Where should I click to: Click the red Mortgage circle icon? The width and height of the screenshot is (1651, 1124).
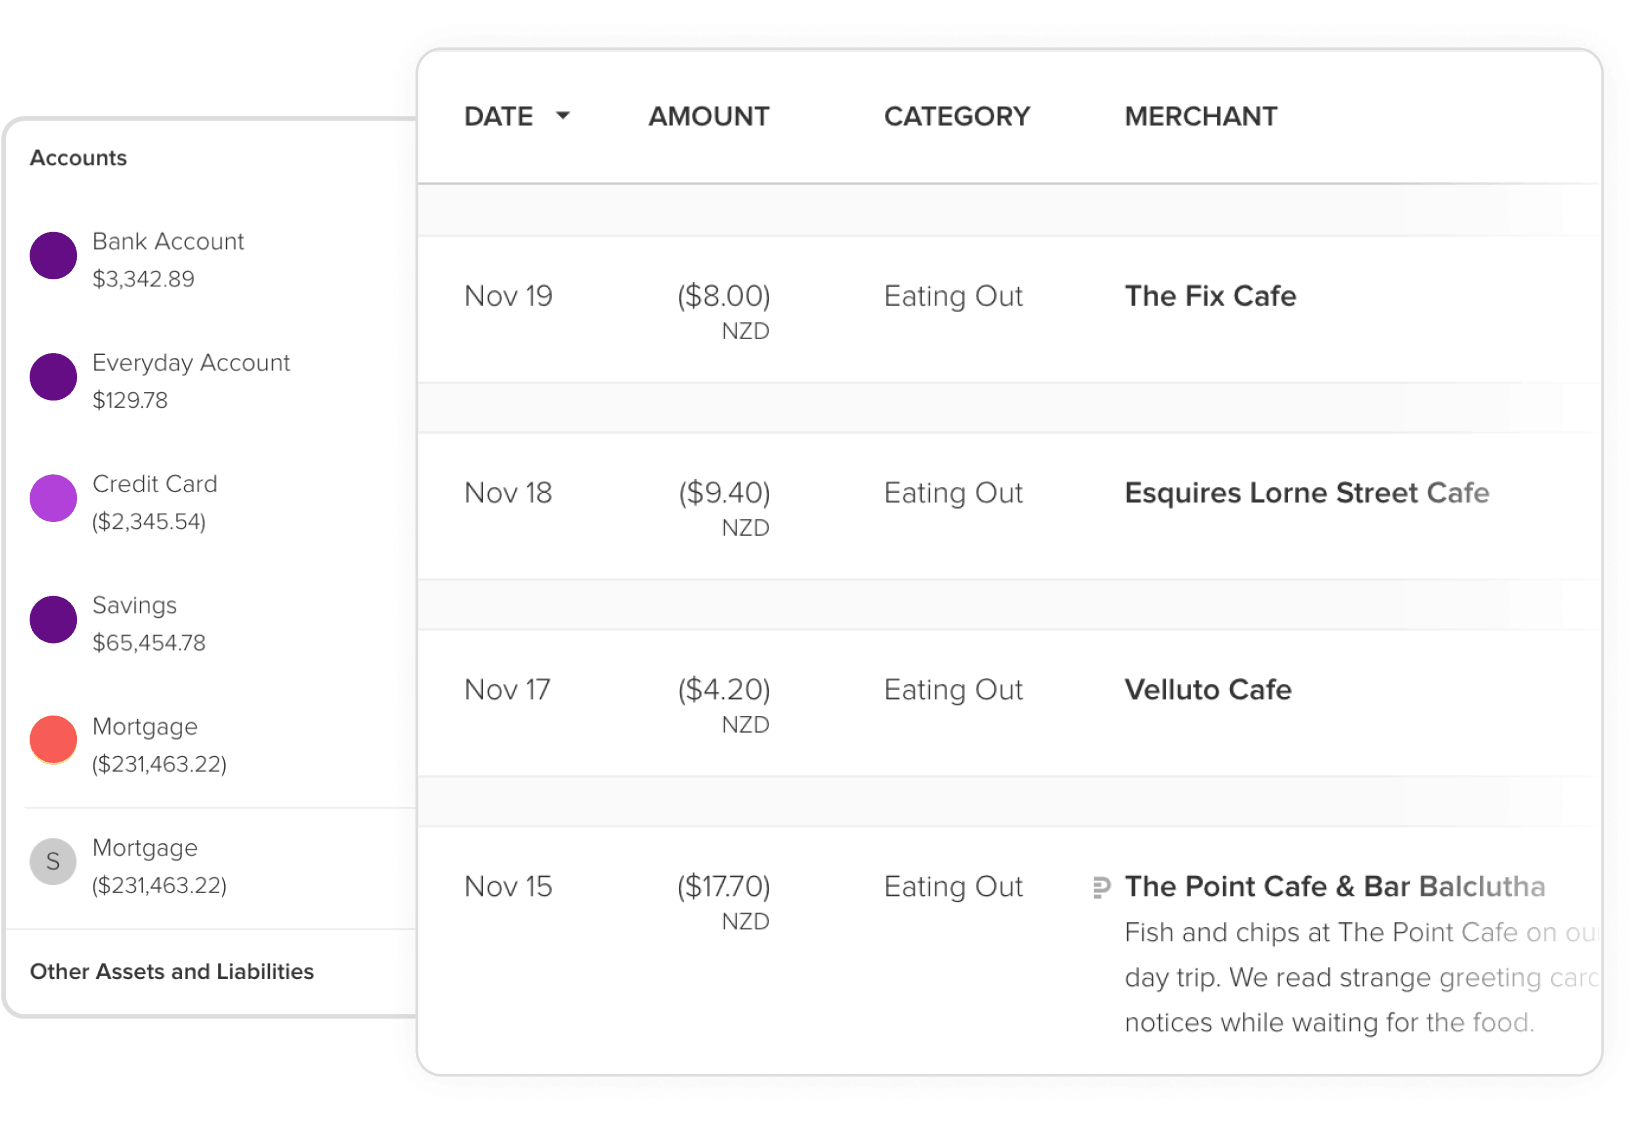coord(53,741)
